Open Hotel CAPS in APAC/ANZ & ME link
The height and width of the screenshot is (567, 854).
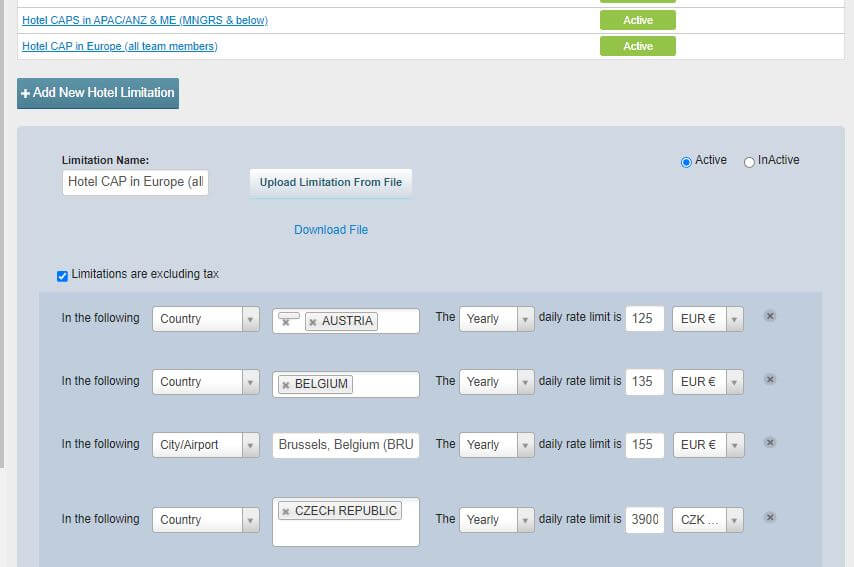[x=145, y=20]
